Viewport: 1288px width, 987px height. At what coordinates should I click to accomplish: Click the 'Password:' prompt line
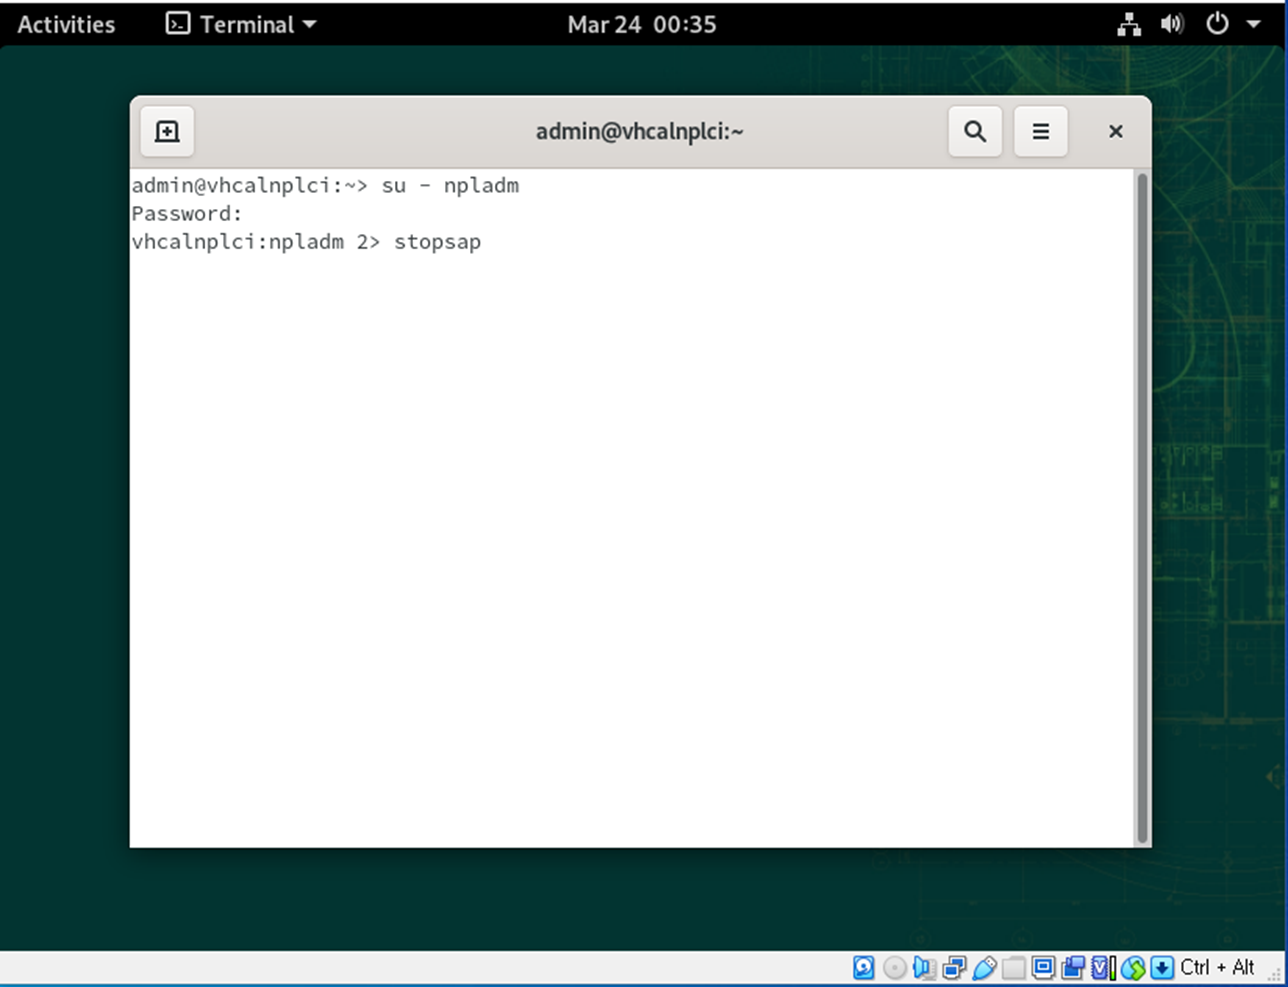coord(187,214)
